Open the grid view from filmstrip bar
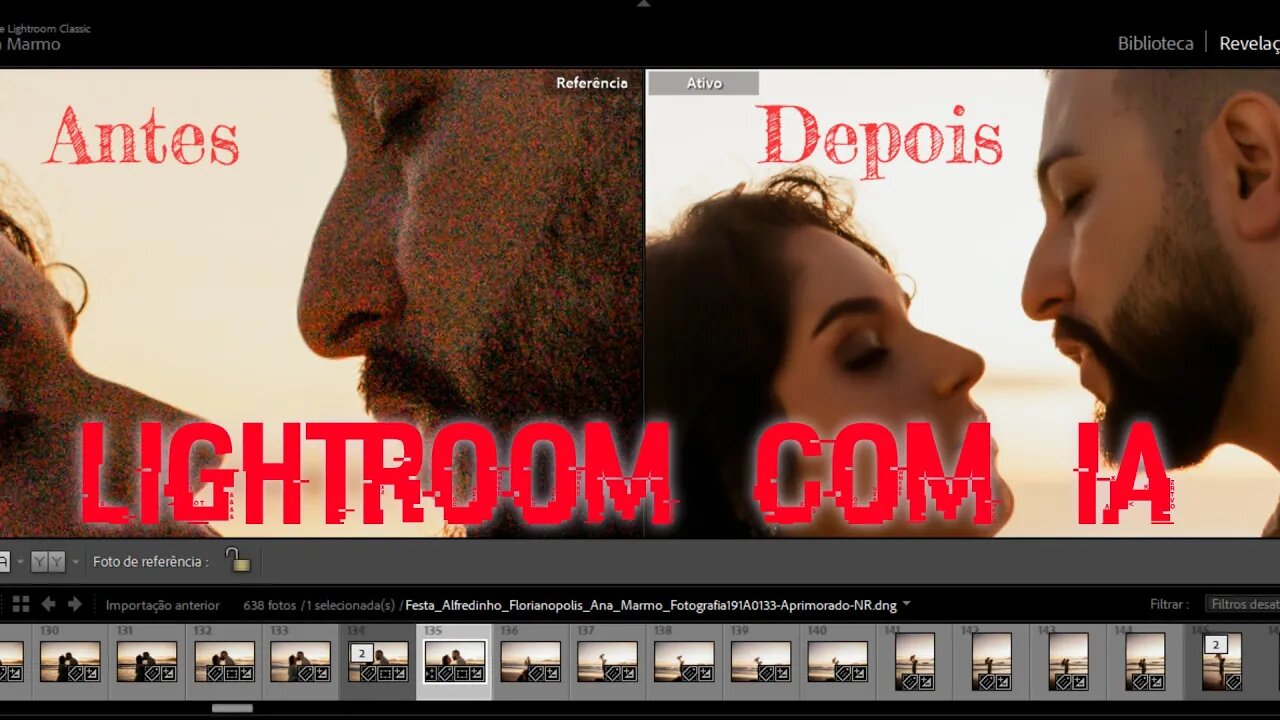This screenshot has width=1280, height=720. pos(21,604)
